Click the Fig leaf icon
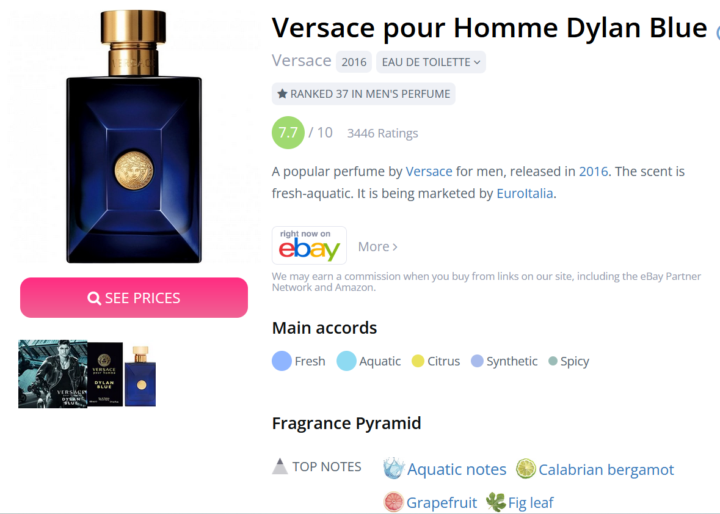 pos(496,502)
